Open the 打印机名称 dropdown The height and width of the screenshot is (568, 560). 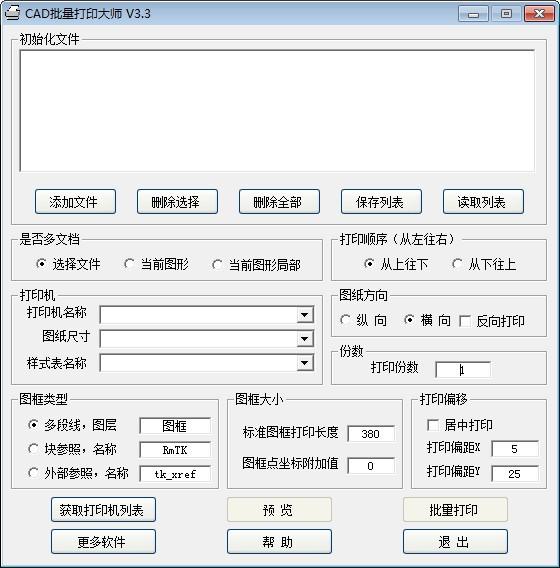coord(305,315)
